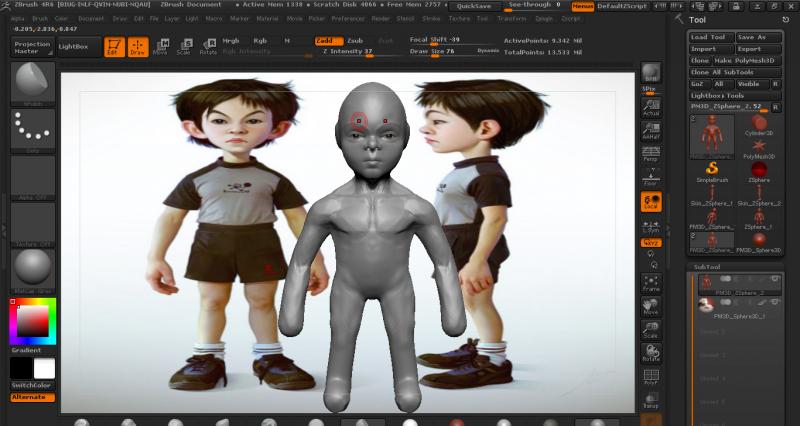Image resolution: width=800 pixels, height=426 pixels.
Task: Click the AAHalf zoom icon
Action: [651, 131]
